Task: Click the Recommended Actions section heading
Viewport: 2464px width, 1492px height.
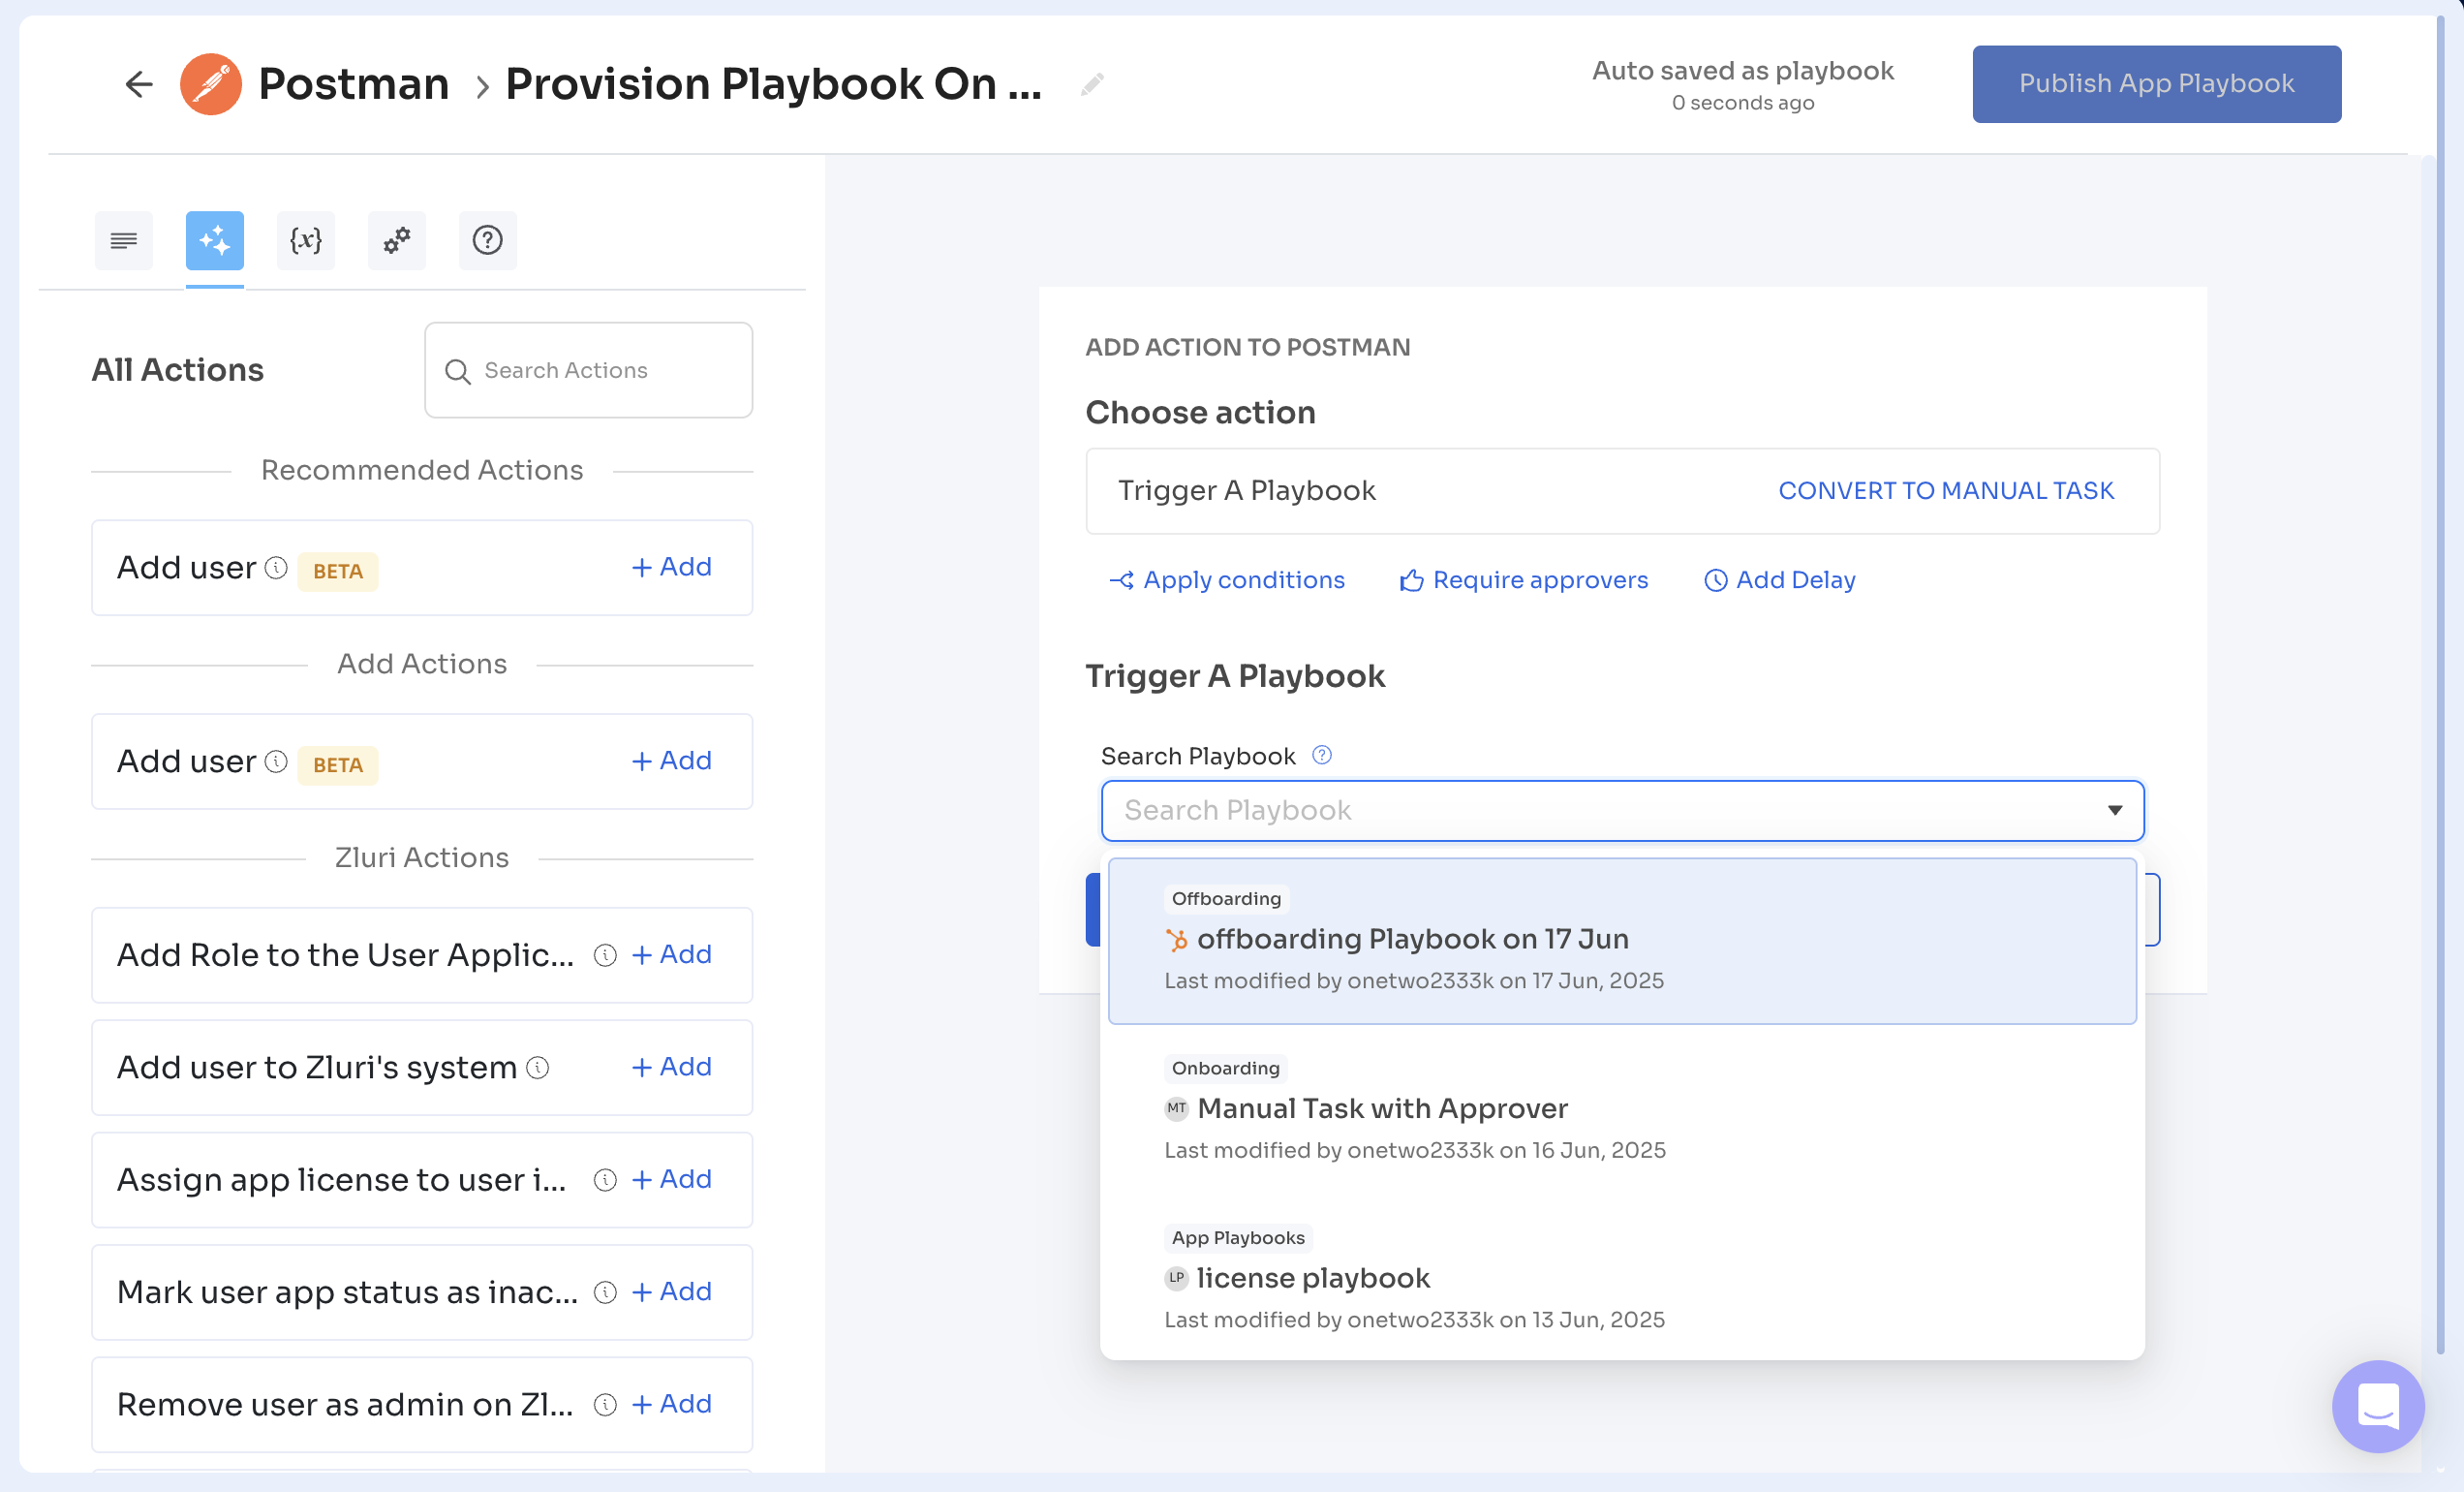Action: pos(422,471)
